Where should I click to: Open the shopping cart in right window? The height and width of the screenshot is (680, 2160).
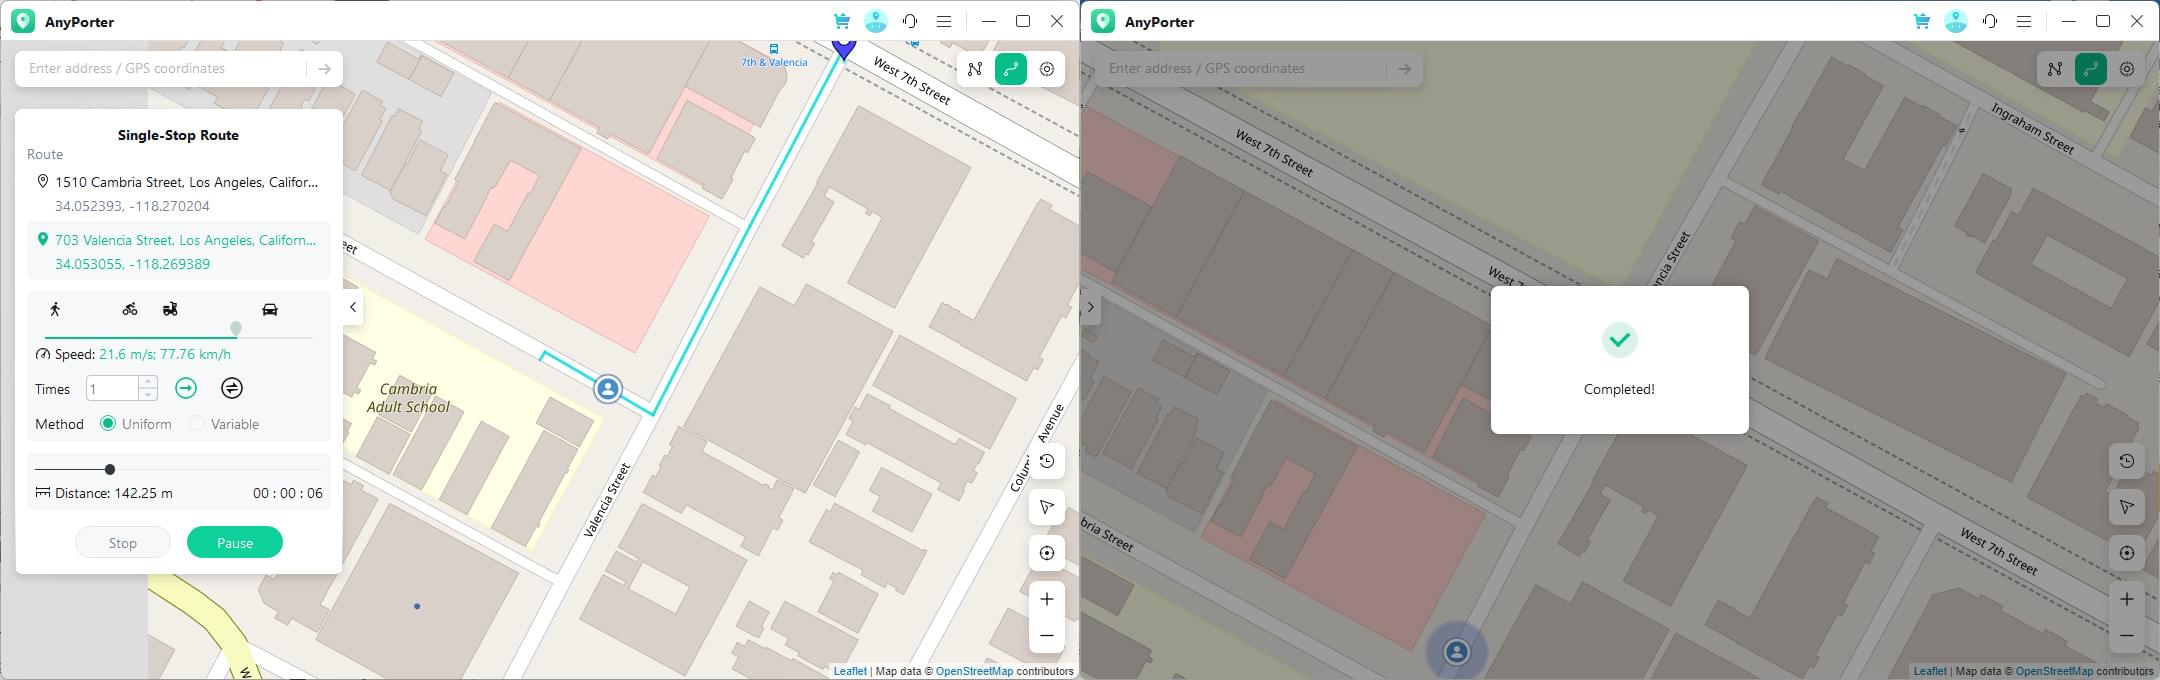(1922, 21)
